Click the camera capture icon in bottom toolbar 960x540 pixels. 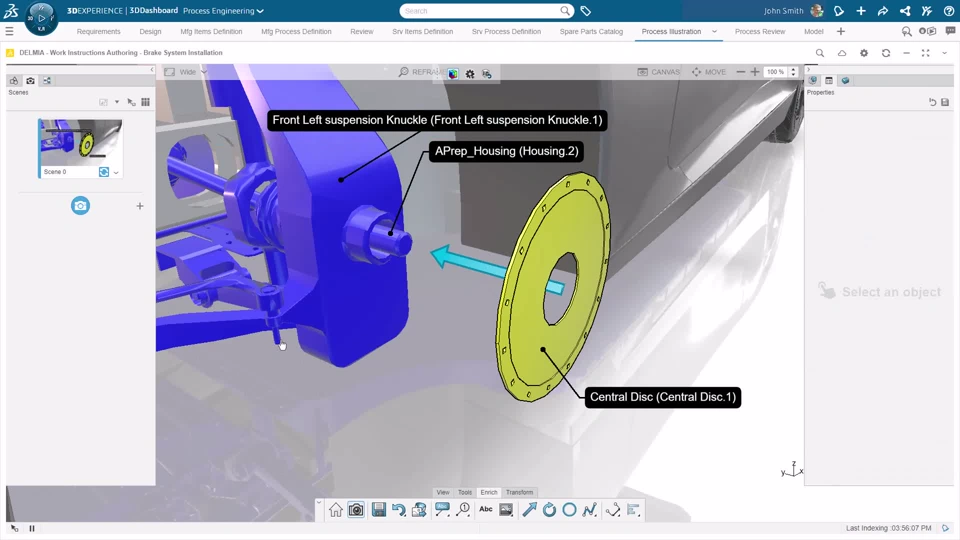(x=356, y=510)
